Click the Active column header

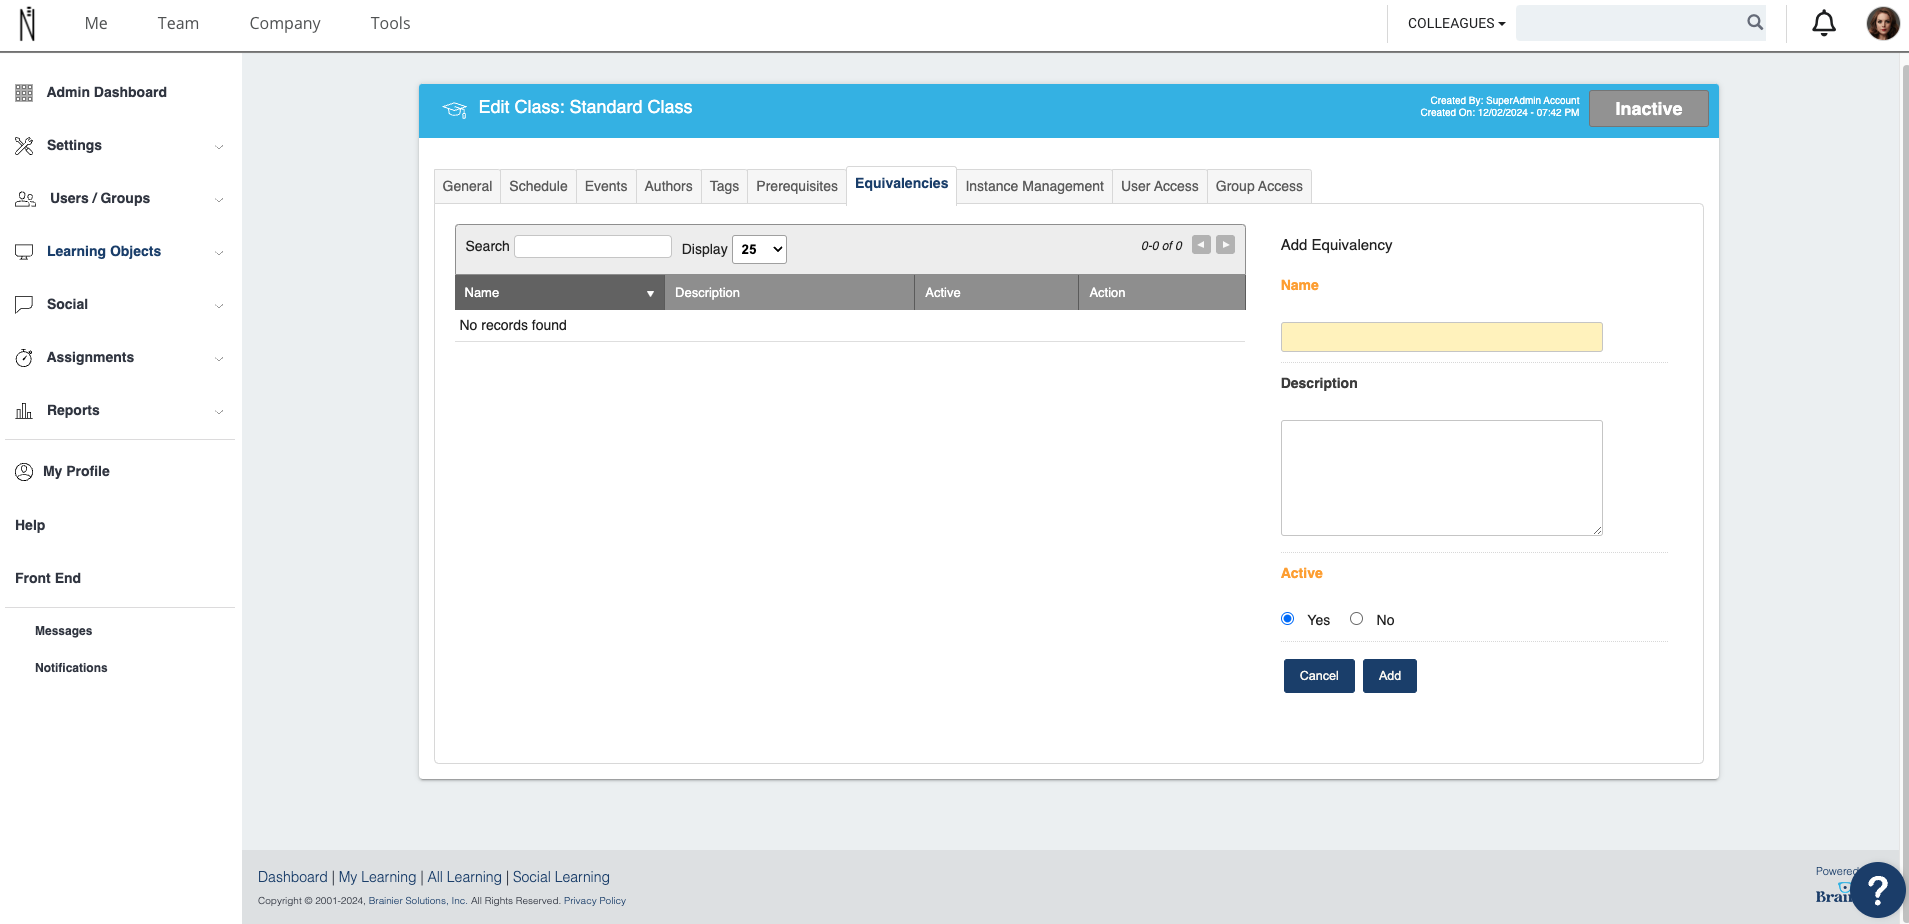pyautogui.click(x=996, y=293)
